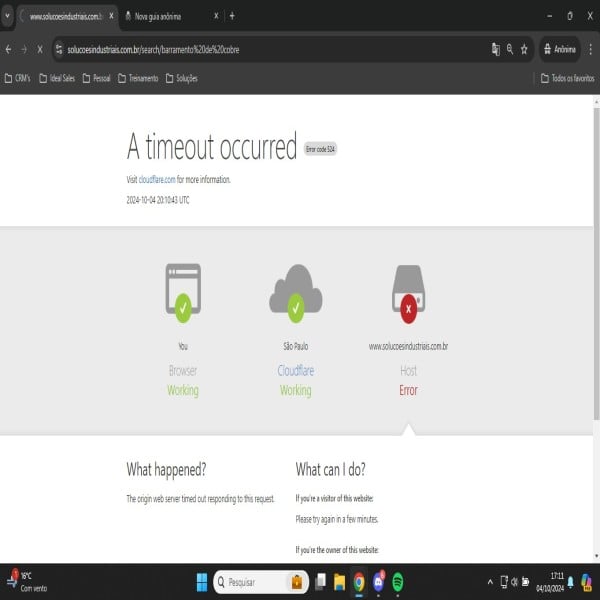The width and height of the screenshot is (600, 600).
Task: Go back to the previous page
Action: coord(8,49)
